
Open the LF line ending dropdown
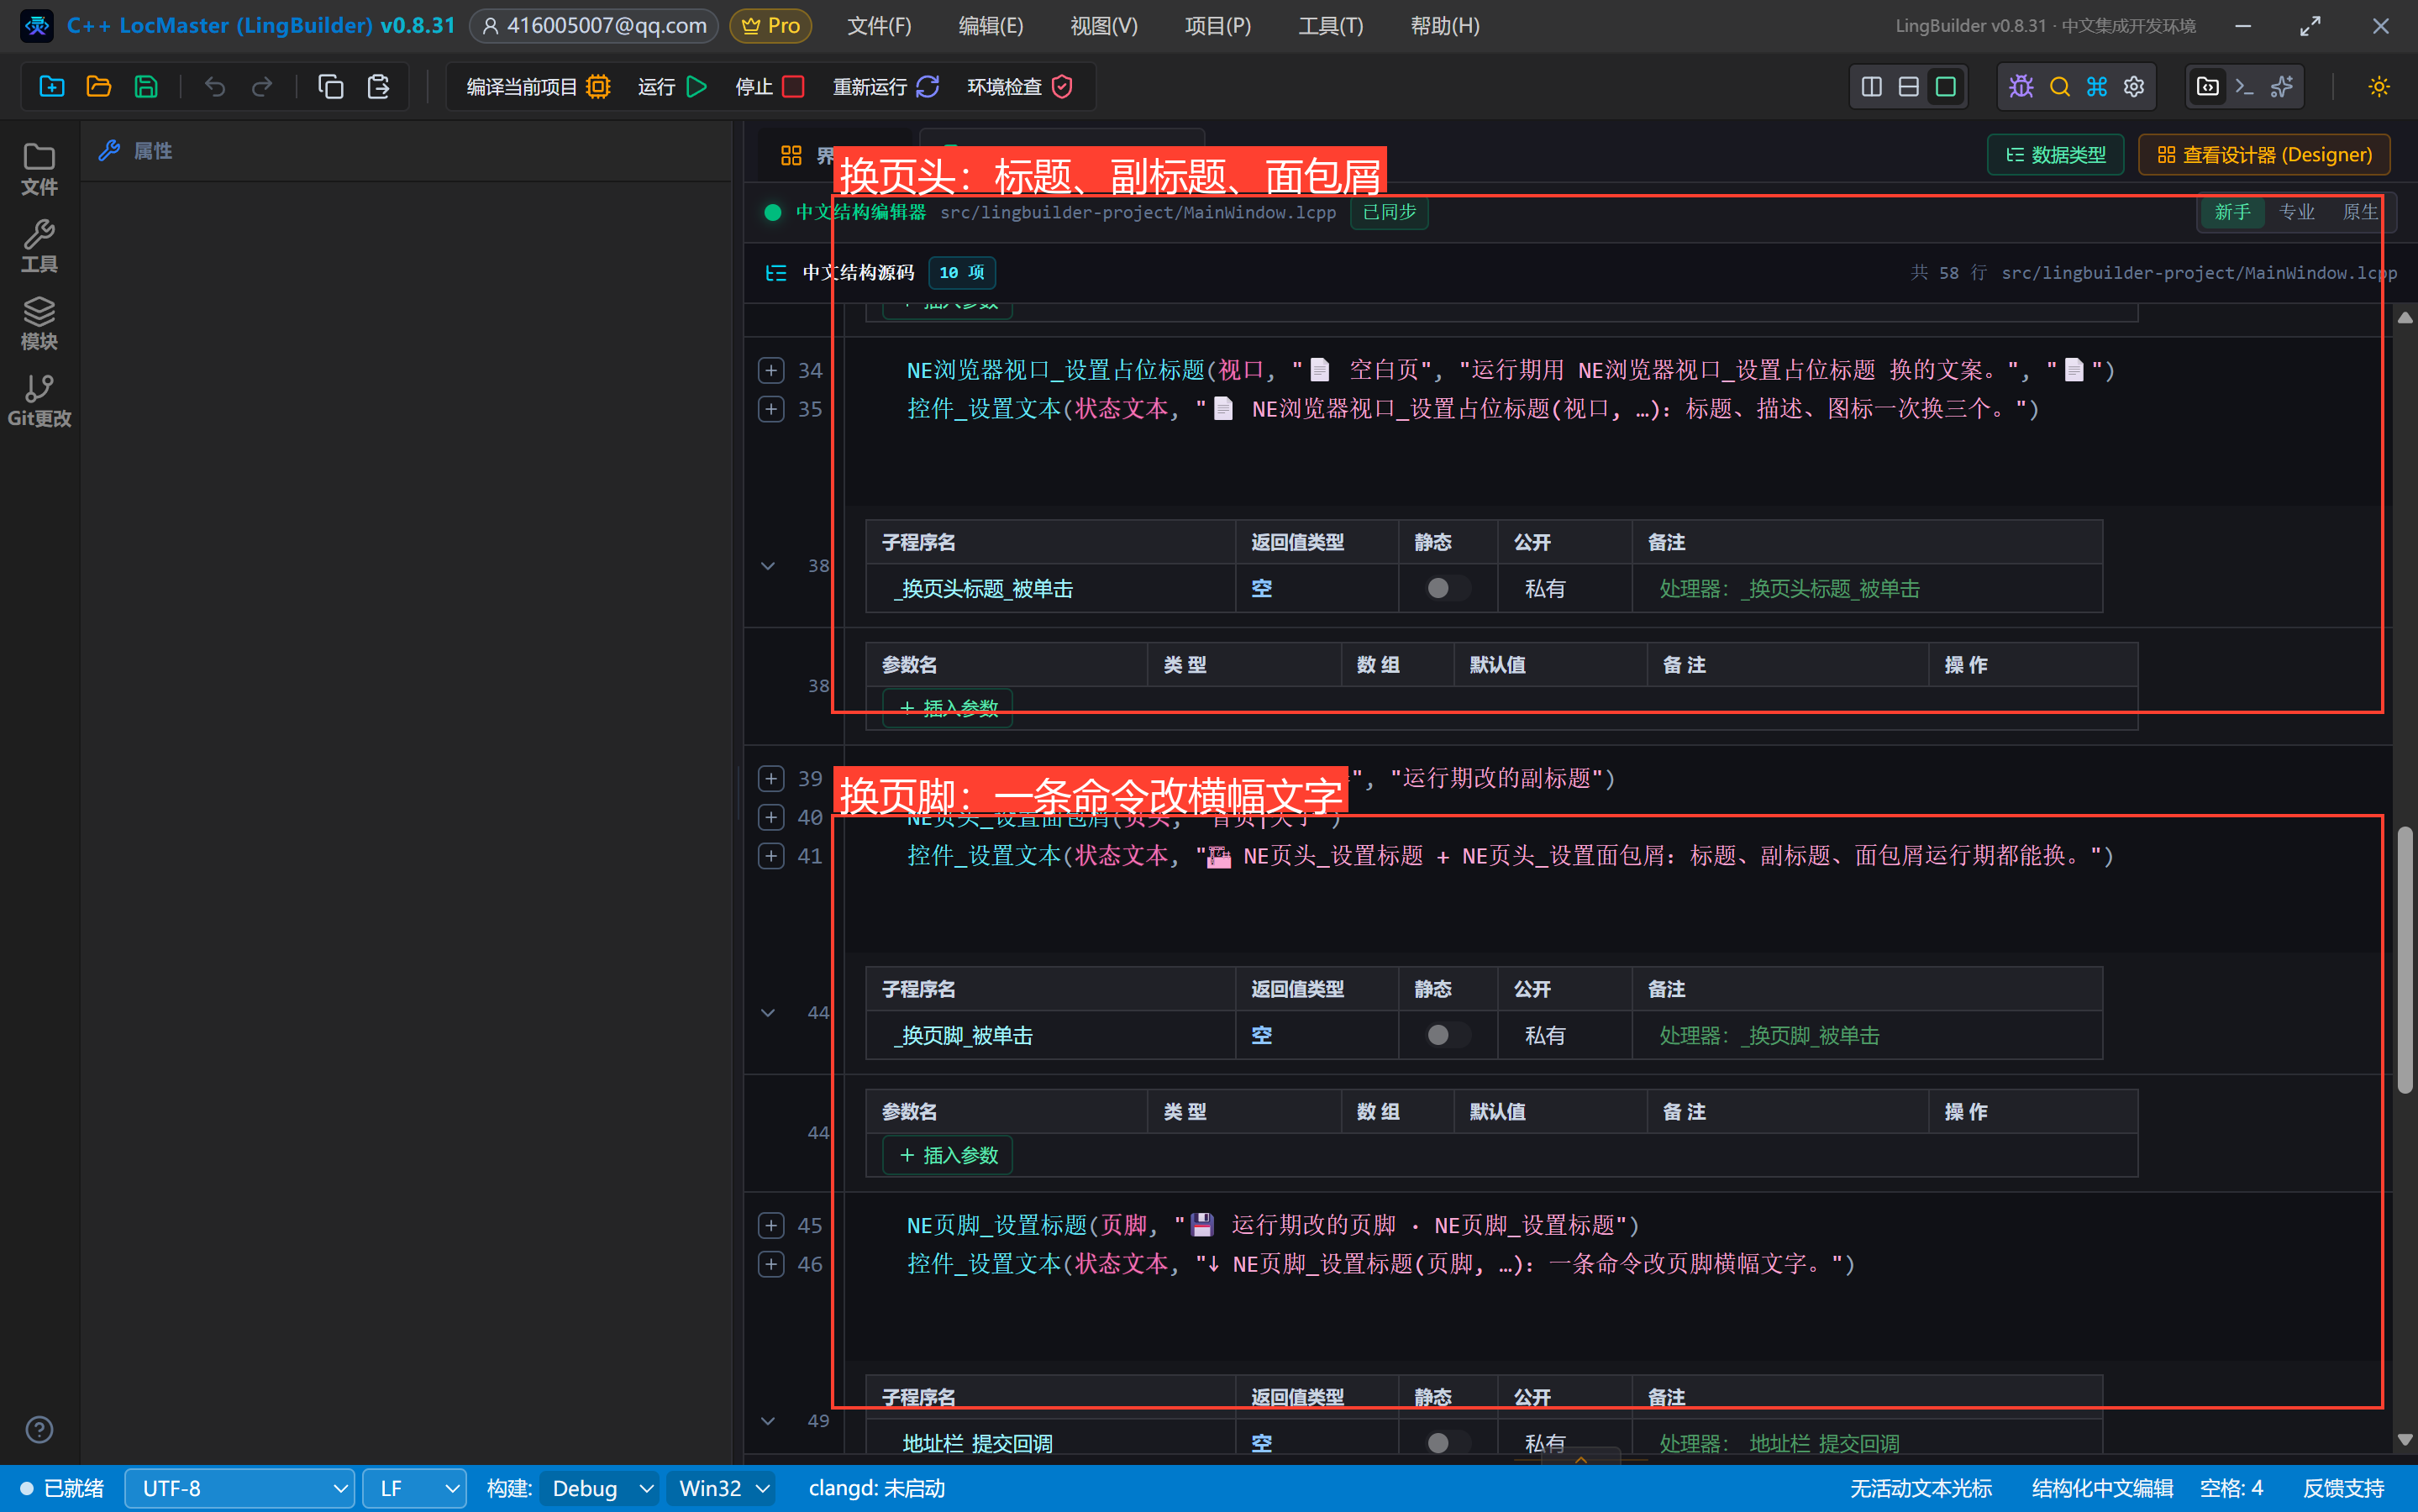click(x=414, y=1488)
